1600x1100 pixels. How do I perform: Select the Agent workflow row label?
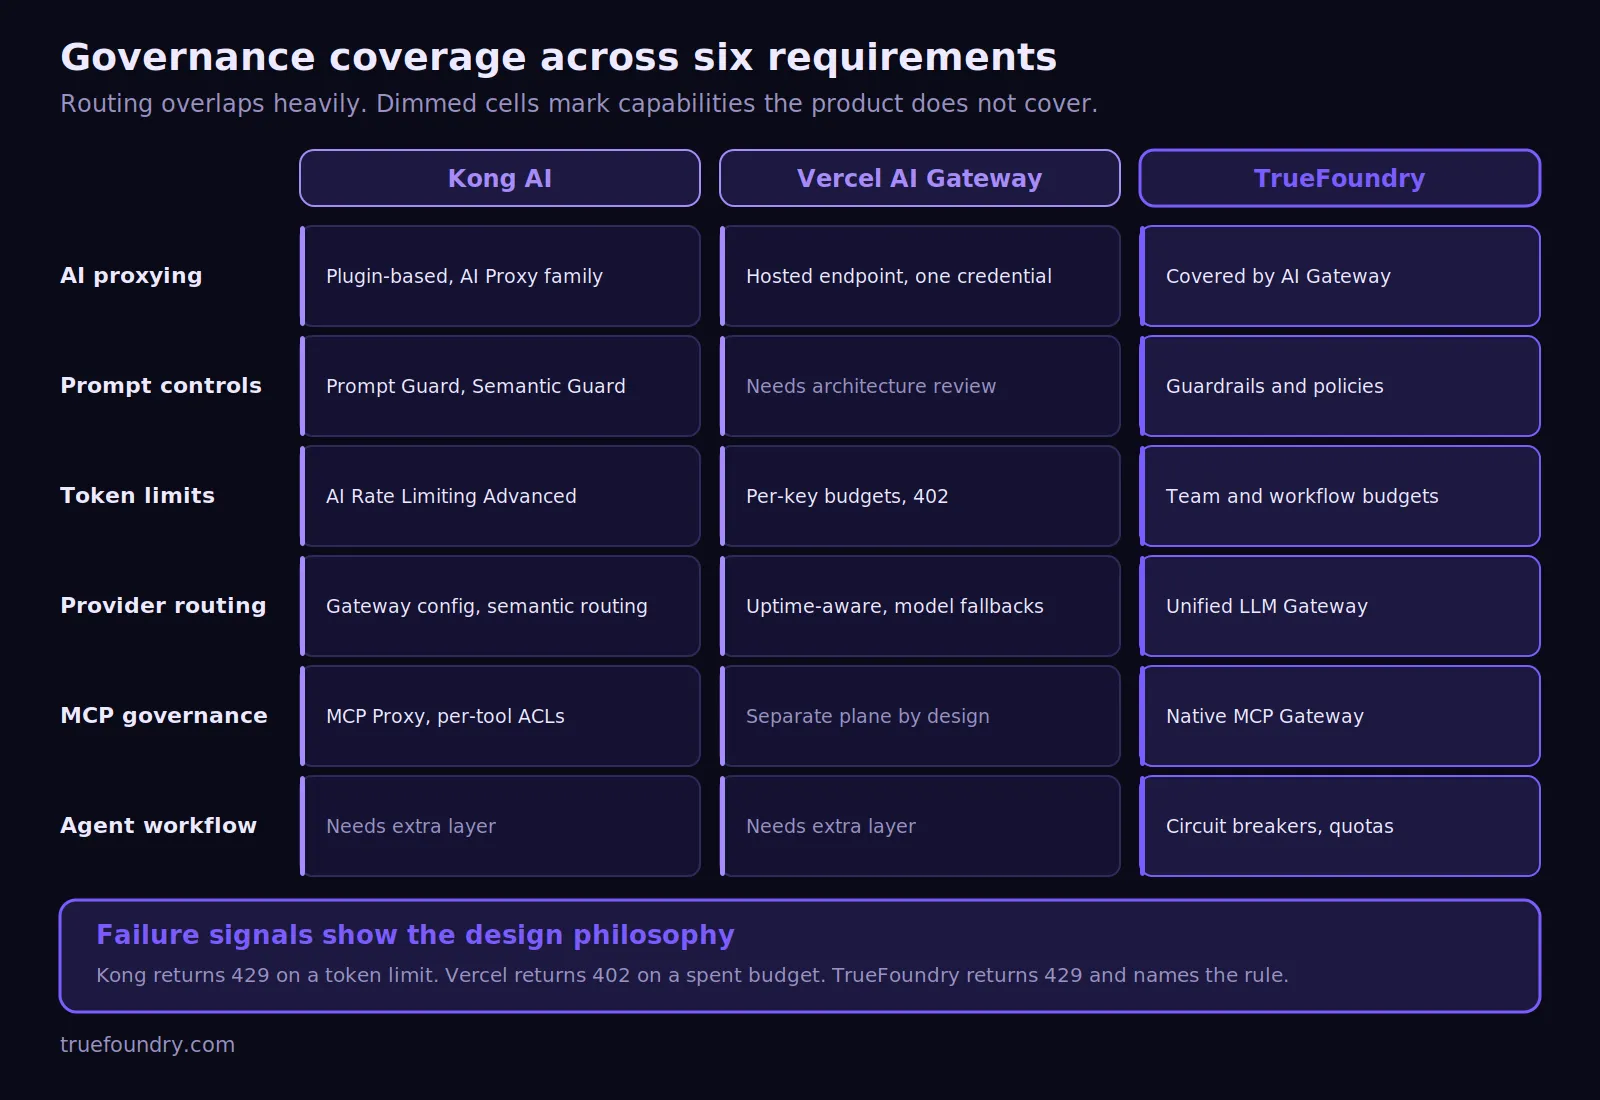[x=158, y=826]
